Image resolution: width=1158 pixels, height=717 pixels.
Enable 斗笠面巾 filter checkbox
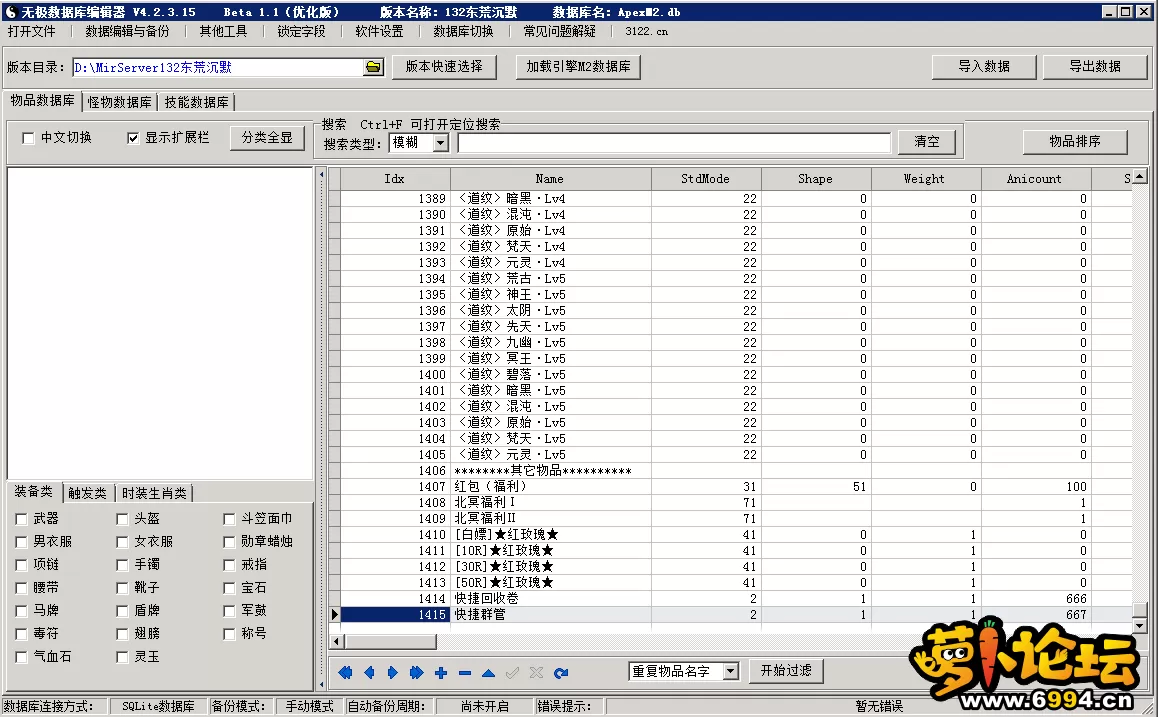(229, 519)
